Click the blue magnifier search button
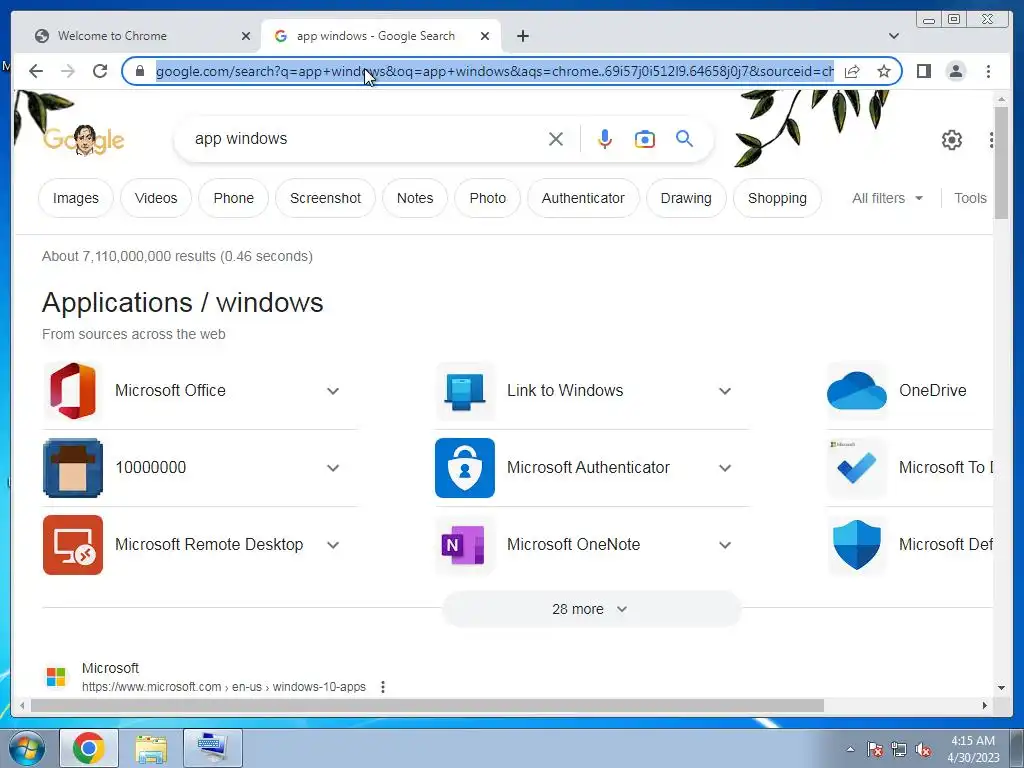Viewport: 1024px width, 768px height. click(684, 138)
